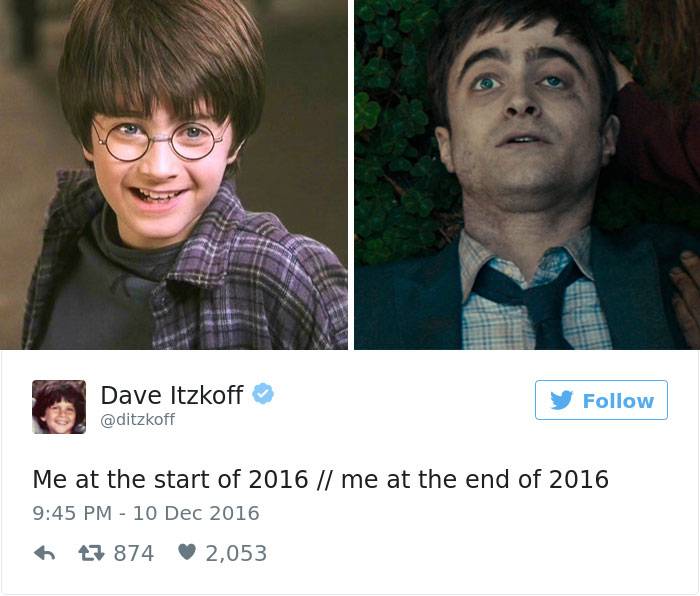Follow Dave Itzkoff via the Follow button

coord(601,400)
